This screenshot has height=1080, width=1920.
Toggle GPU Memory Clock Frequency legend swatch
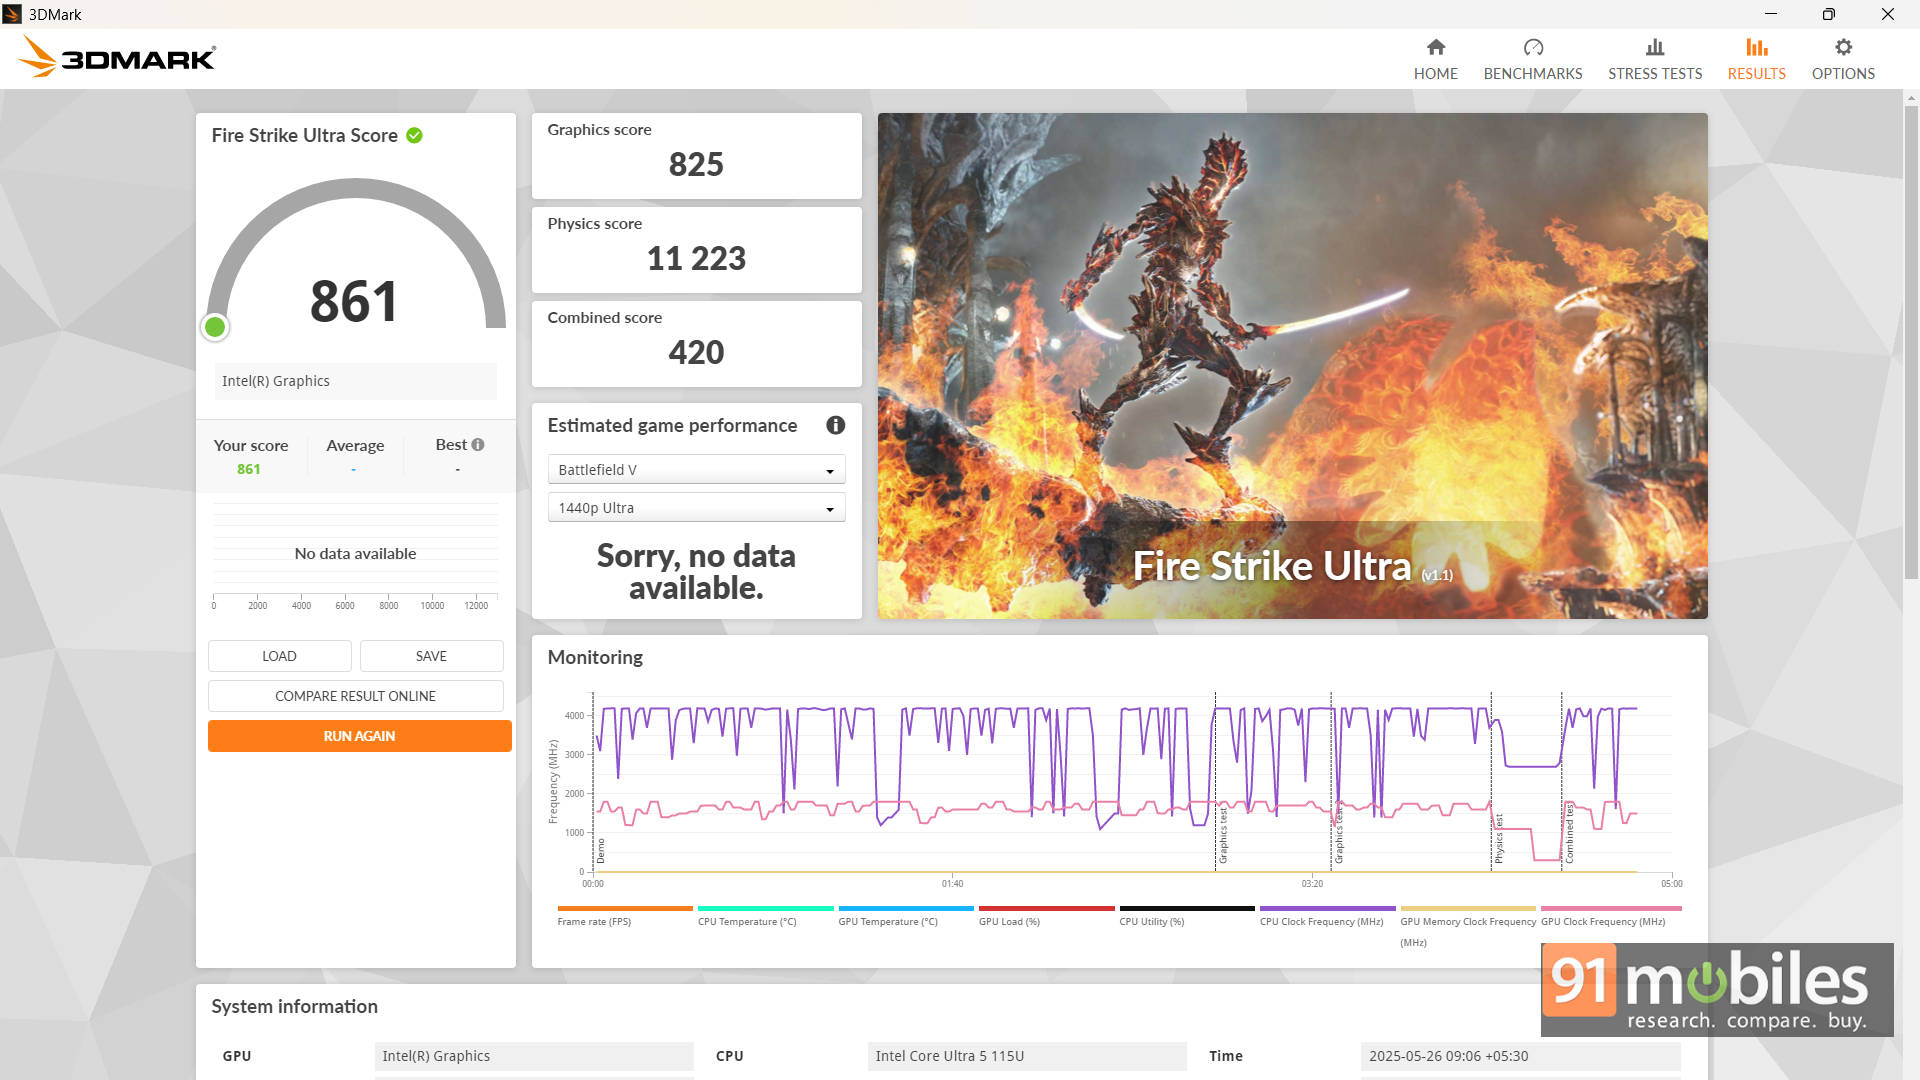pos(1468,909)
